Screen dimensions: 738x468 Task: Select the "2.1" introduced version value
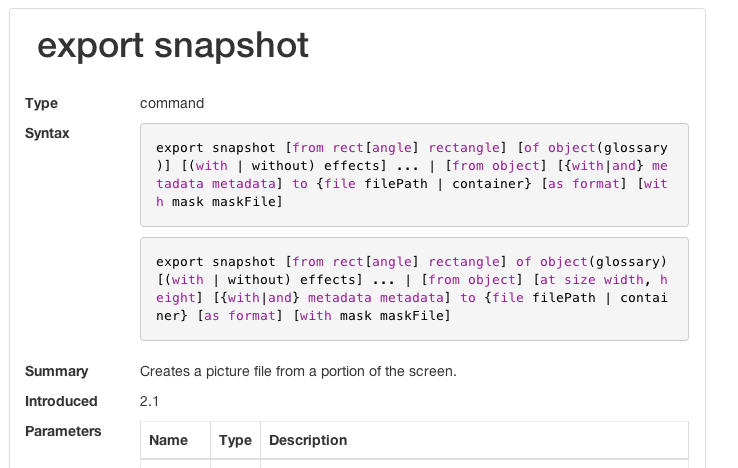click(149, 401)
